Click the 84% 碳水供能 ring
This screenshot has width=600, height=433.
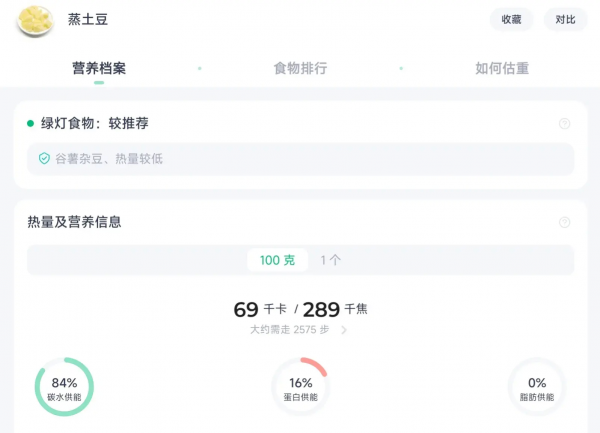pos(64,388)
